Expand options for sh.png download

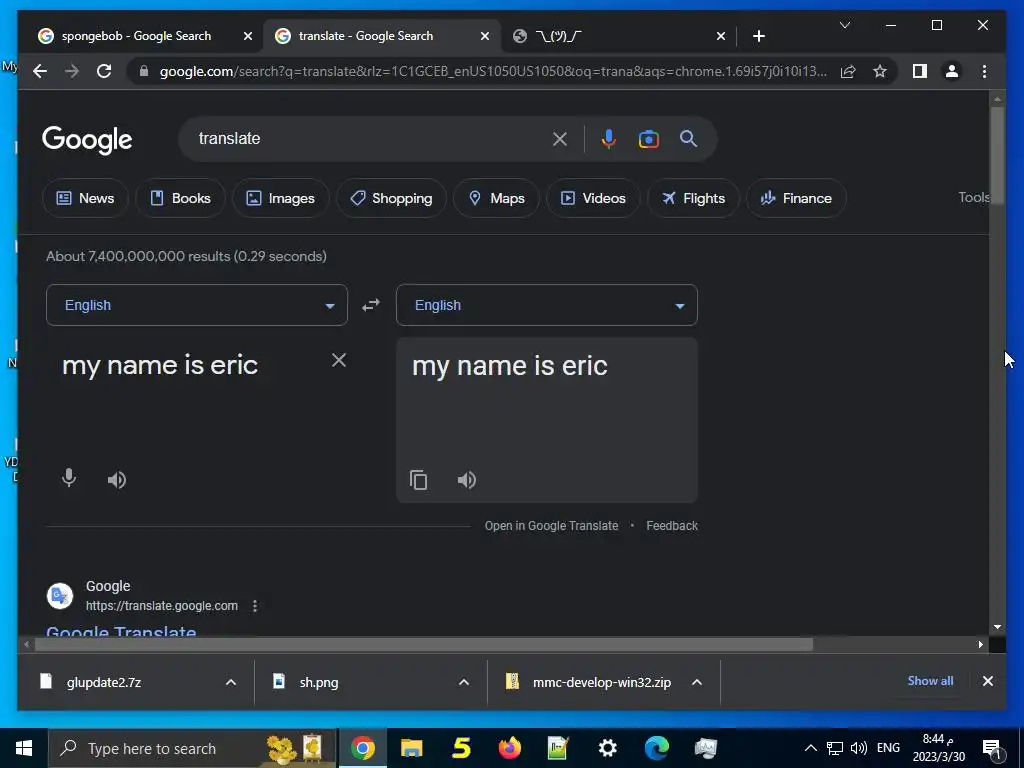pyautogui.click(x=464, y=682)
